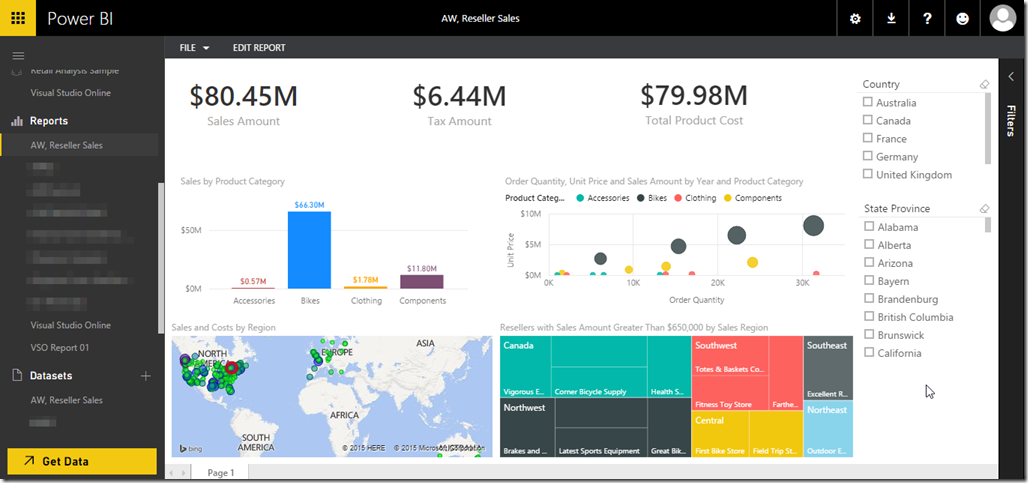Screen dimensions: 1028x483
Task: Check the Canada country box
Action: [x=868, y=120]
